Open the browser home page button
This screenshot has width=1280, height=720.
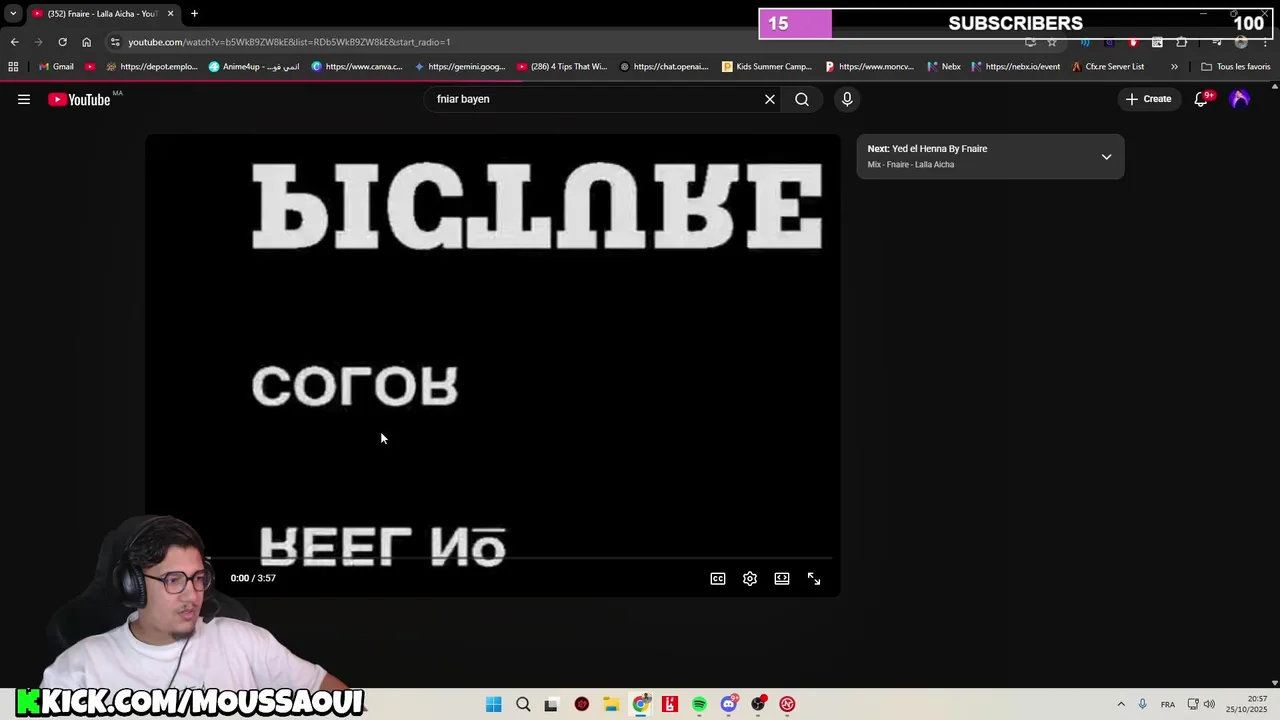click(86, 42)
